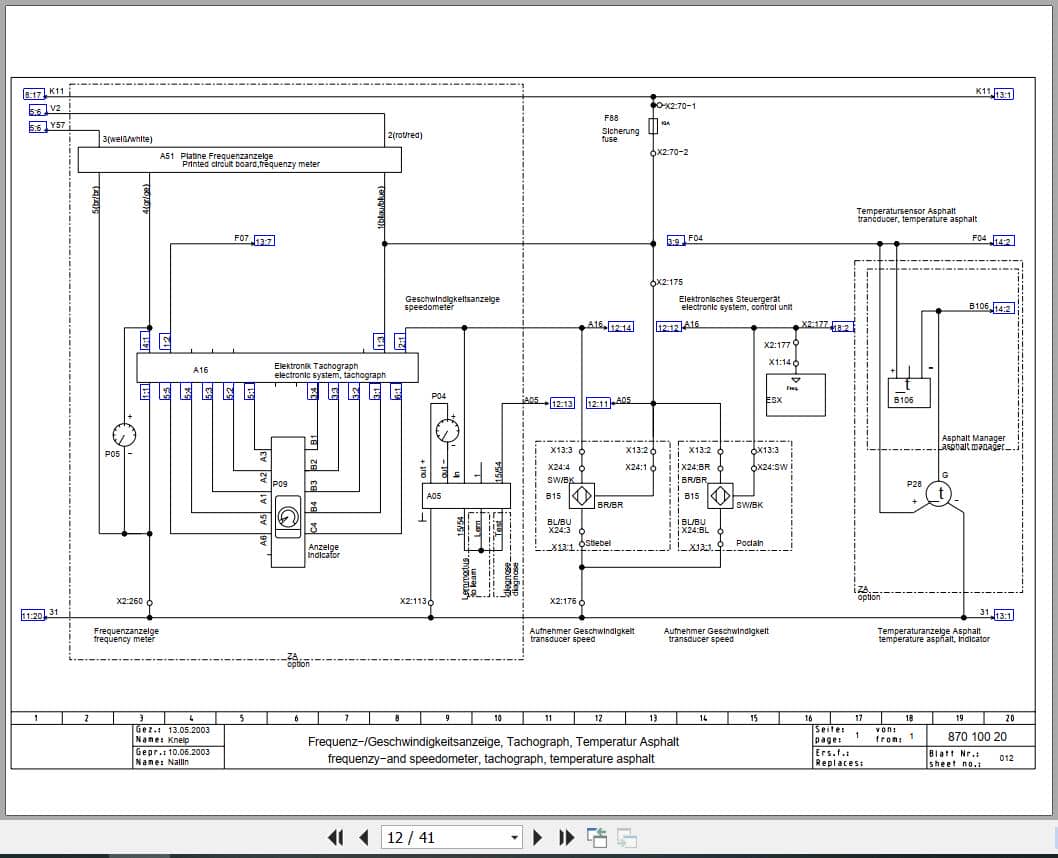Viewport: 1058px width, 858px height.
Task: Click the Frequenzanzeige frequency meter label
Action: point(126,635)
